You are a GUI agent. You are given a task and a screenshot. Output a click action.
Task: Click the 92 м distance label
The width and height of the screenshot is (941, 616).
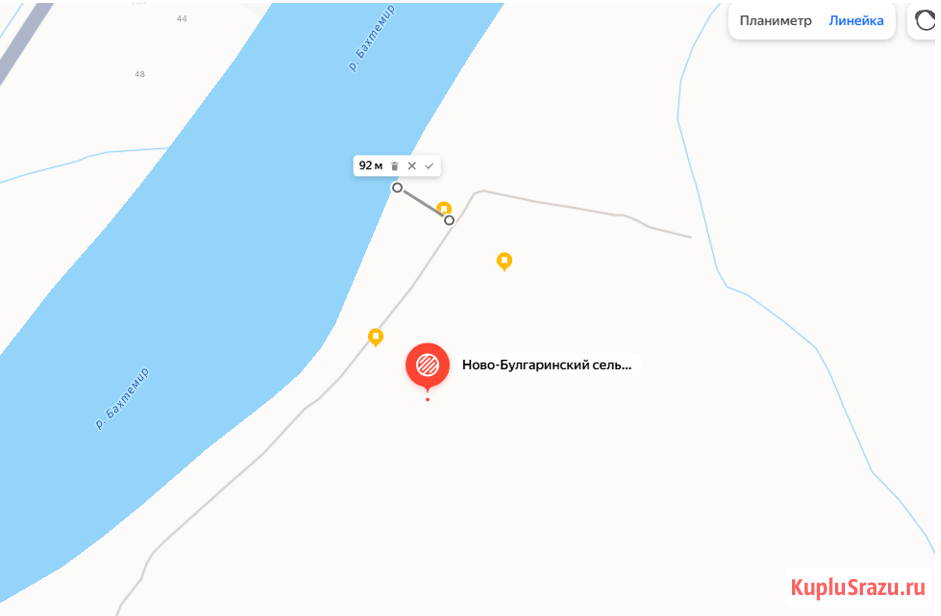click(x=370, y=166)
